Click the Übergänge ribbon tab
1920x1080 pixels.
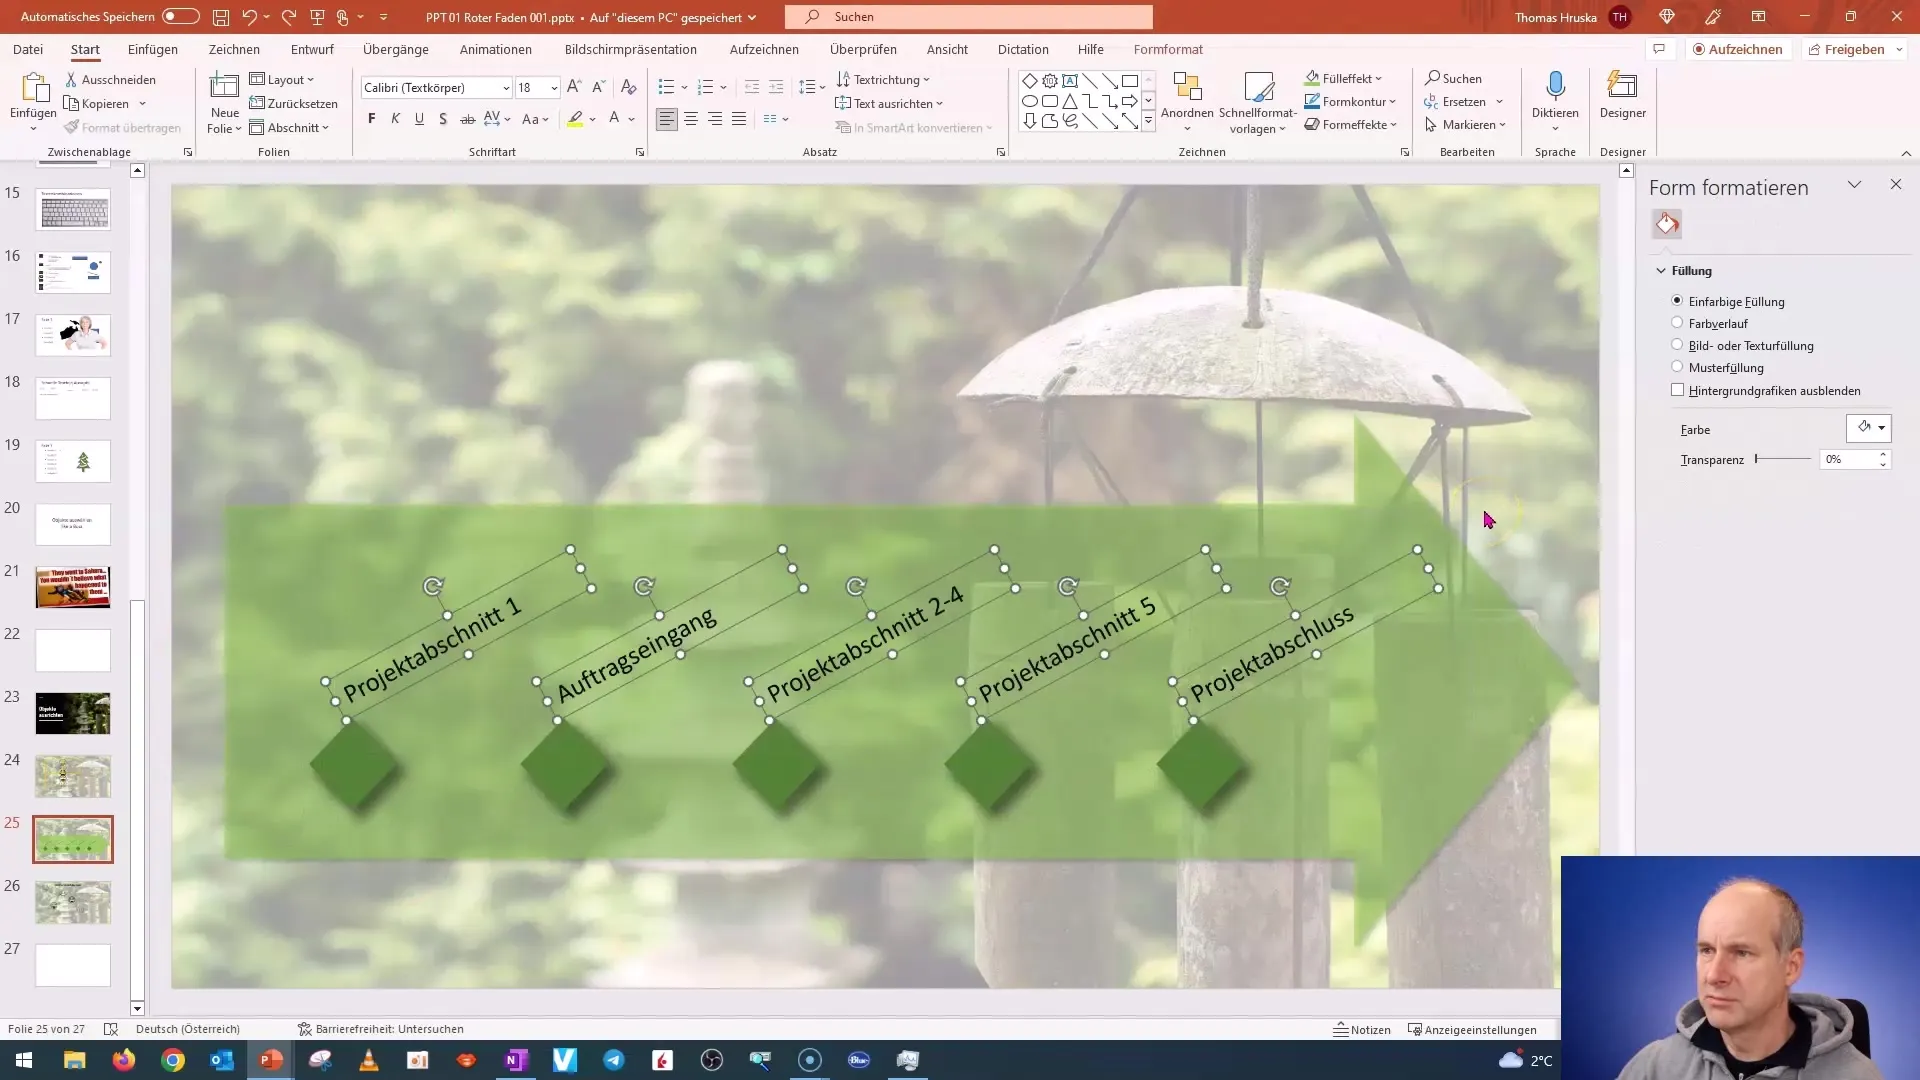coord(397,49)
